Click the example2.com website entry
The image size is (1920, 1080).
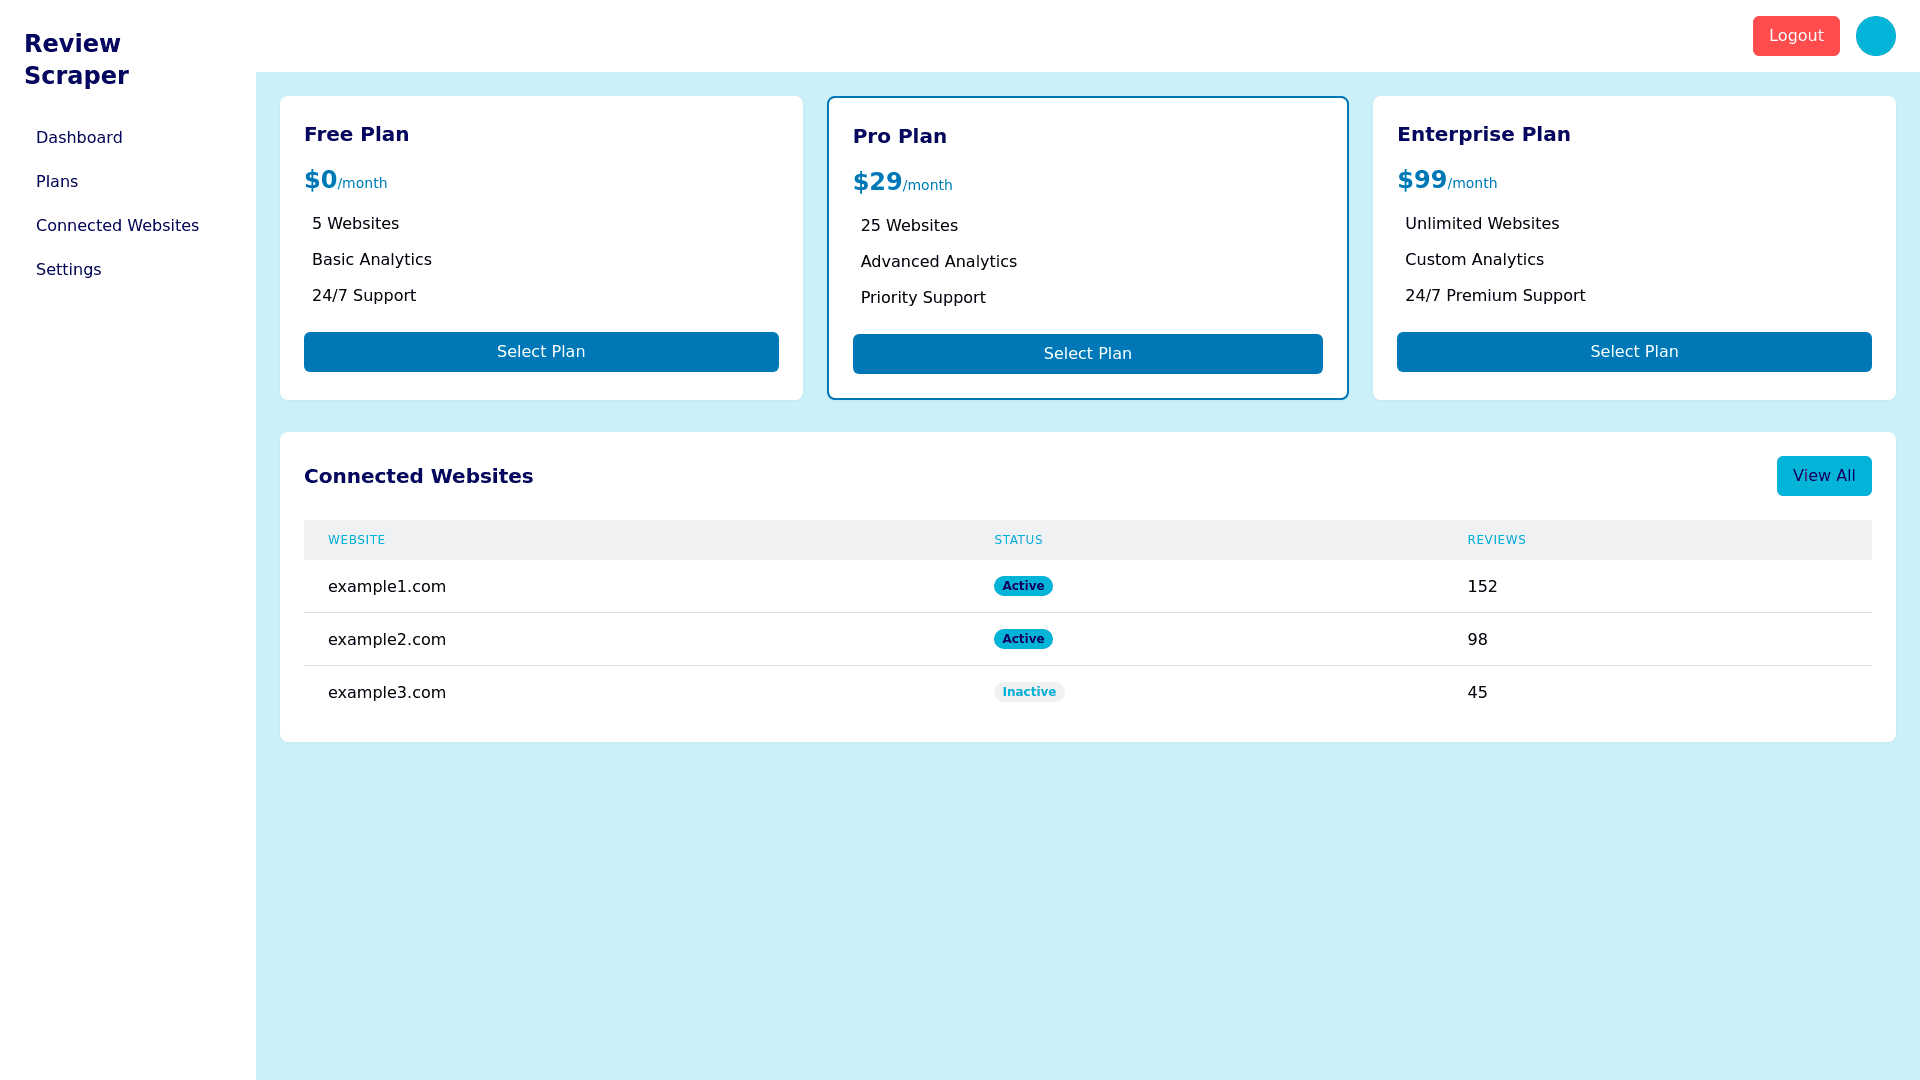(387, 640)
